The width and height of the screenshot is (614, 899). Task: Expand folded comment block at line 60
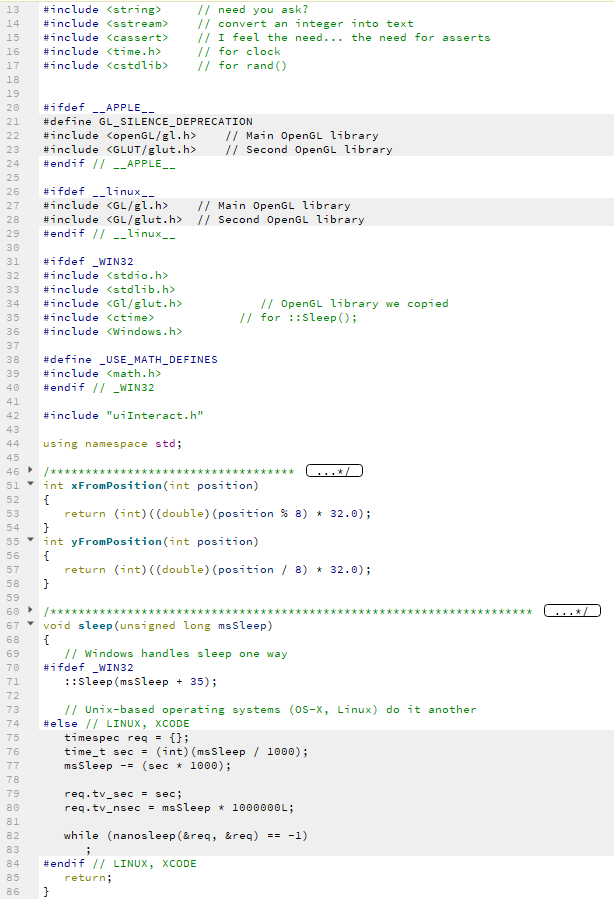point(30,610)
